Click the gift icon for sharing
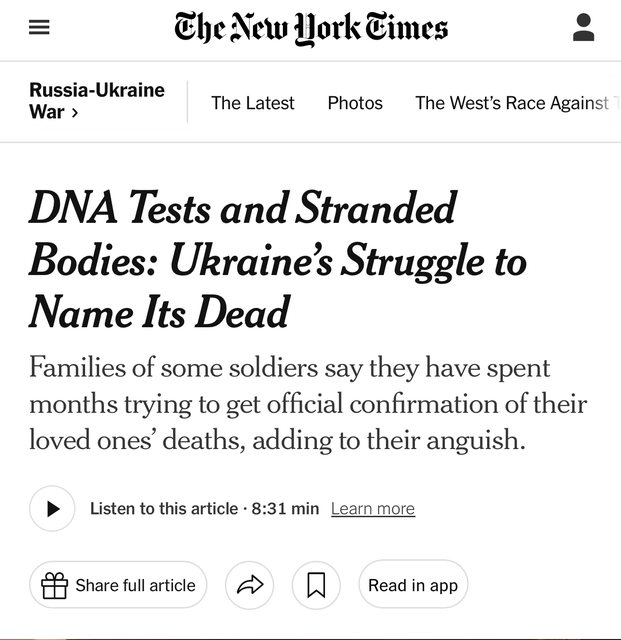This screenshot has width=621, height=640. pyautogui.click(x=54, y=585)
